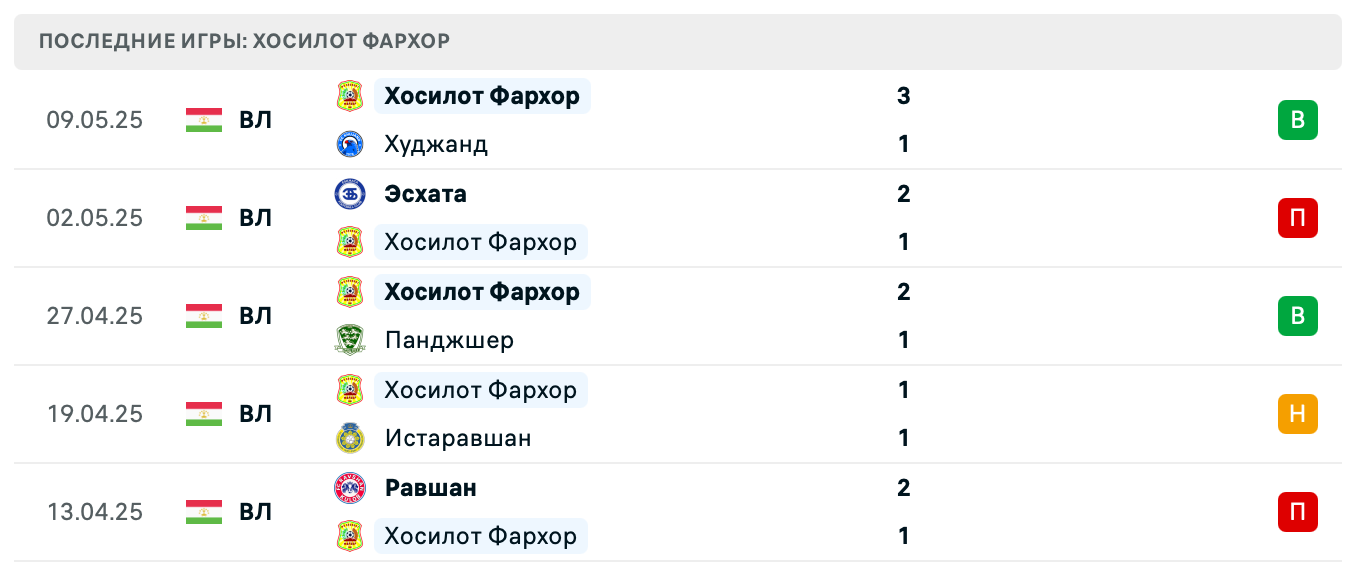
Task: Click the Tajikistan flag on the 02.05.25 row
Action: click(203, 218)
